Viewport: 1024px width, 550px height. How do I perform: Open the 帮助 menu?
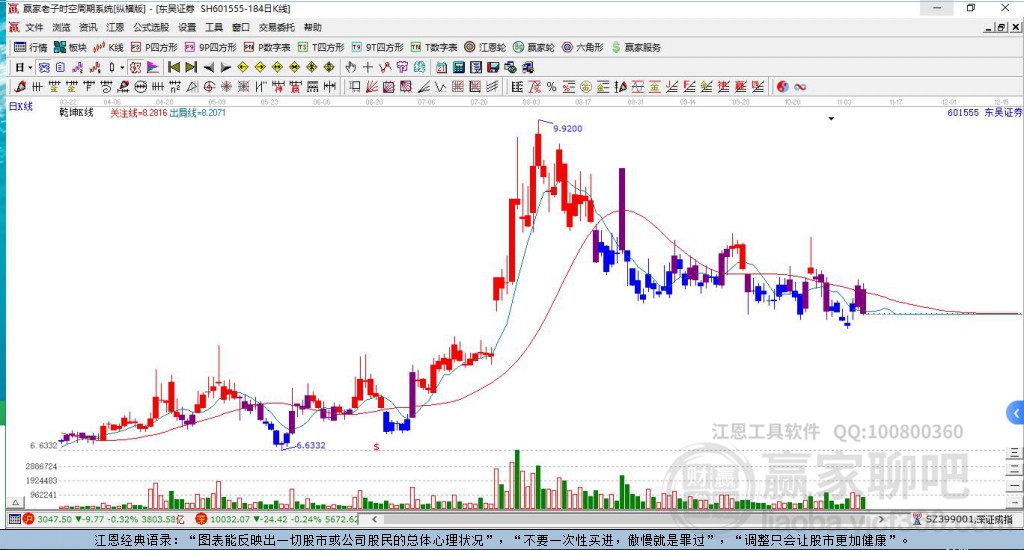312,27
